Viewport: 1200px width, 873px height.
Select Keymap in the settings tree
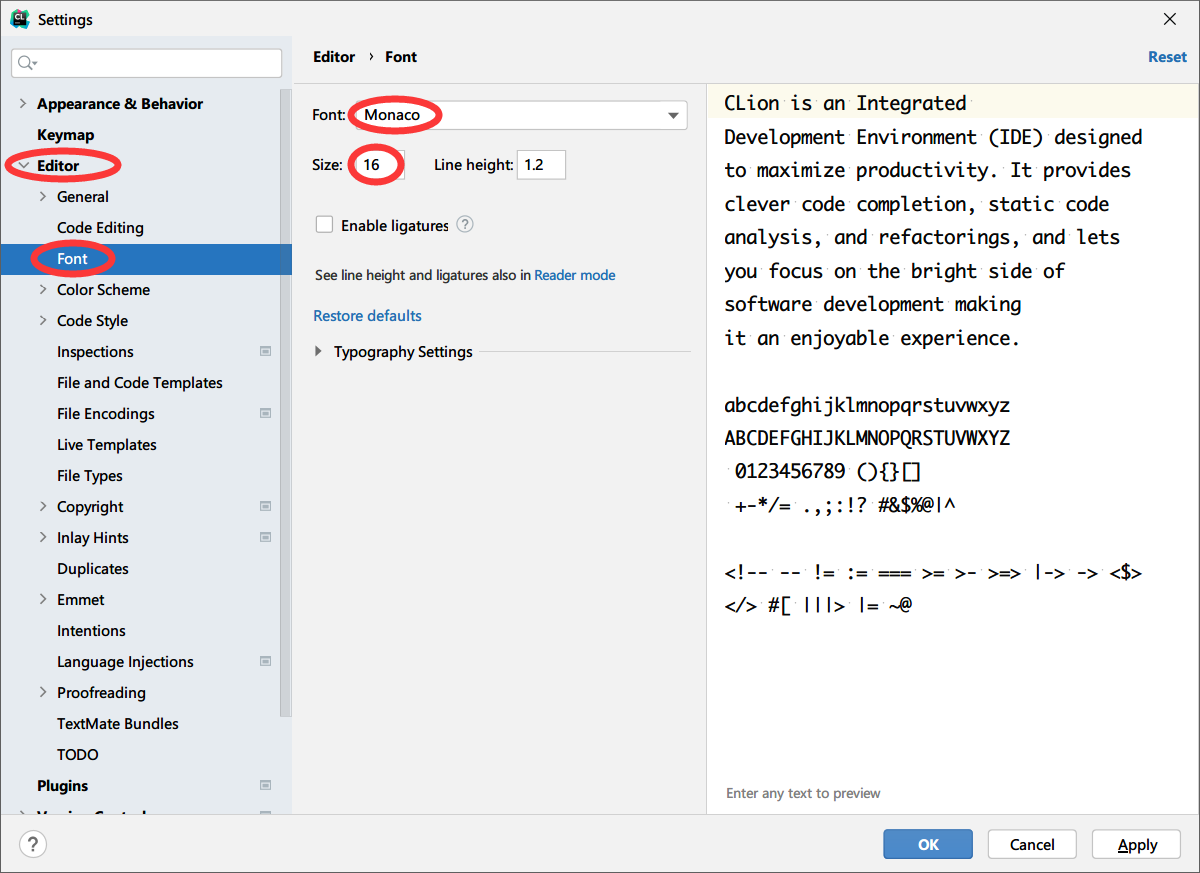(65, 135)
